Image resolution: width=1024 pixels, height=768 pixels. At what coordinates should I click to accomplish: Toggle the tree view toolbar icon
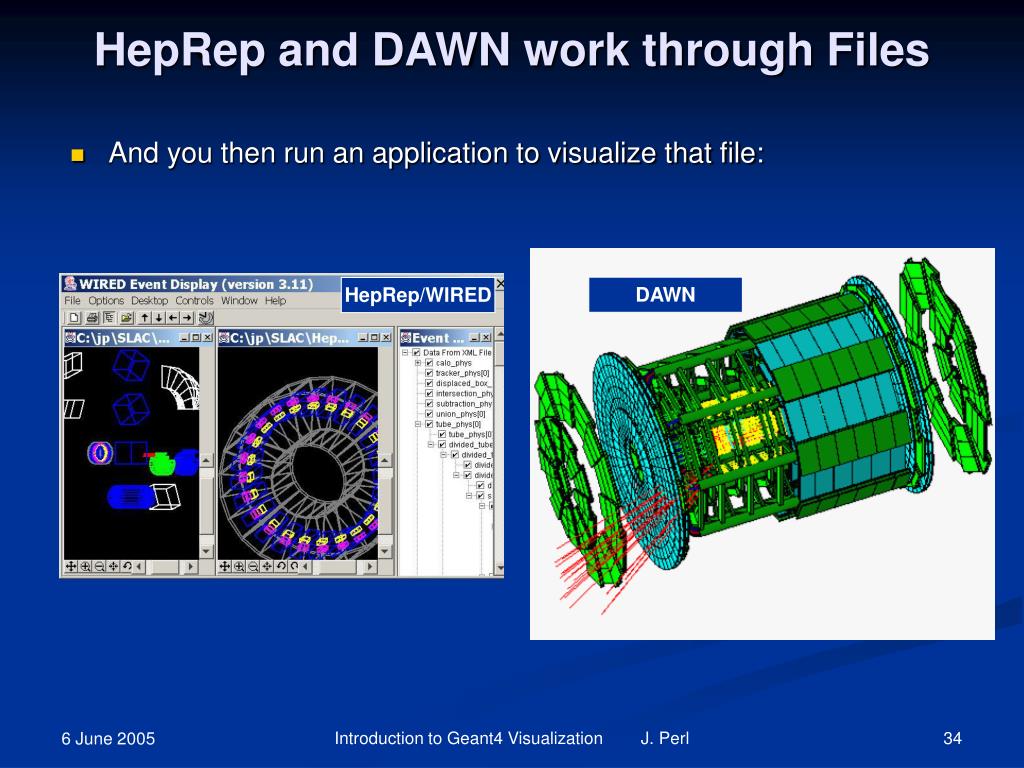pyautogui.click(x=109, y=318)
